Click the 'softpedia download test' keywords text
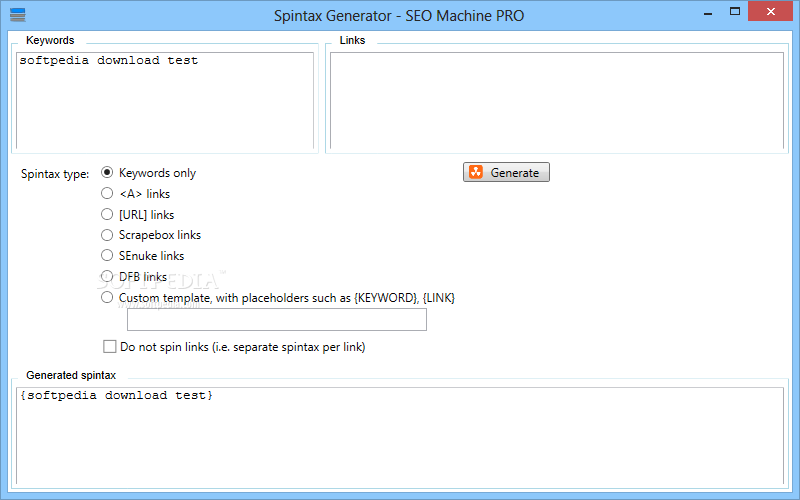The height and width of the screenshot is (500, 800). tap(109, 61)
